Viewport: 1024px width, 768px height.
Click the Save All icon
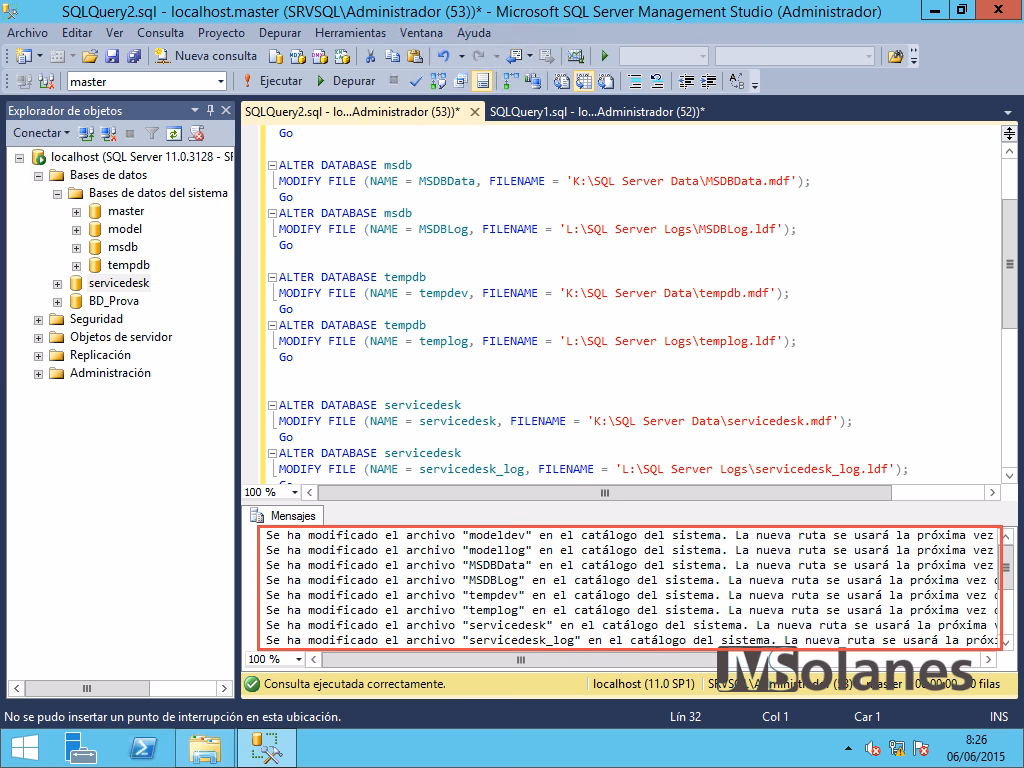tap(134, 56)
